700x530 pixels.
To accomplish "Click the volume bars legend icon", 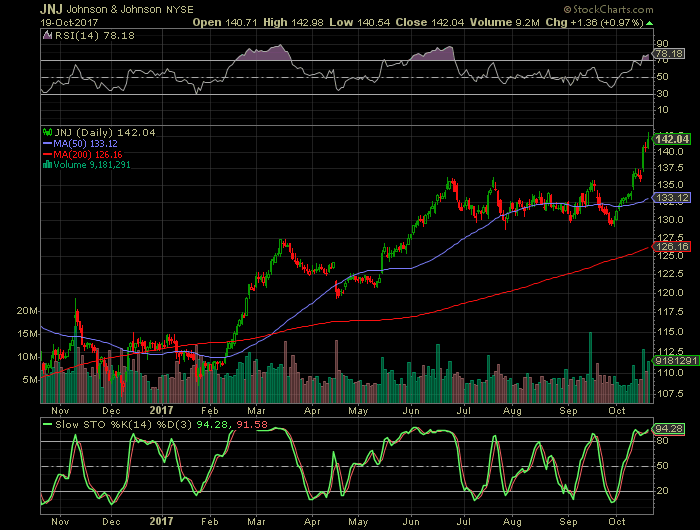I will pyautogui.click(x=47, y=165).
